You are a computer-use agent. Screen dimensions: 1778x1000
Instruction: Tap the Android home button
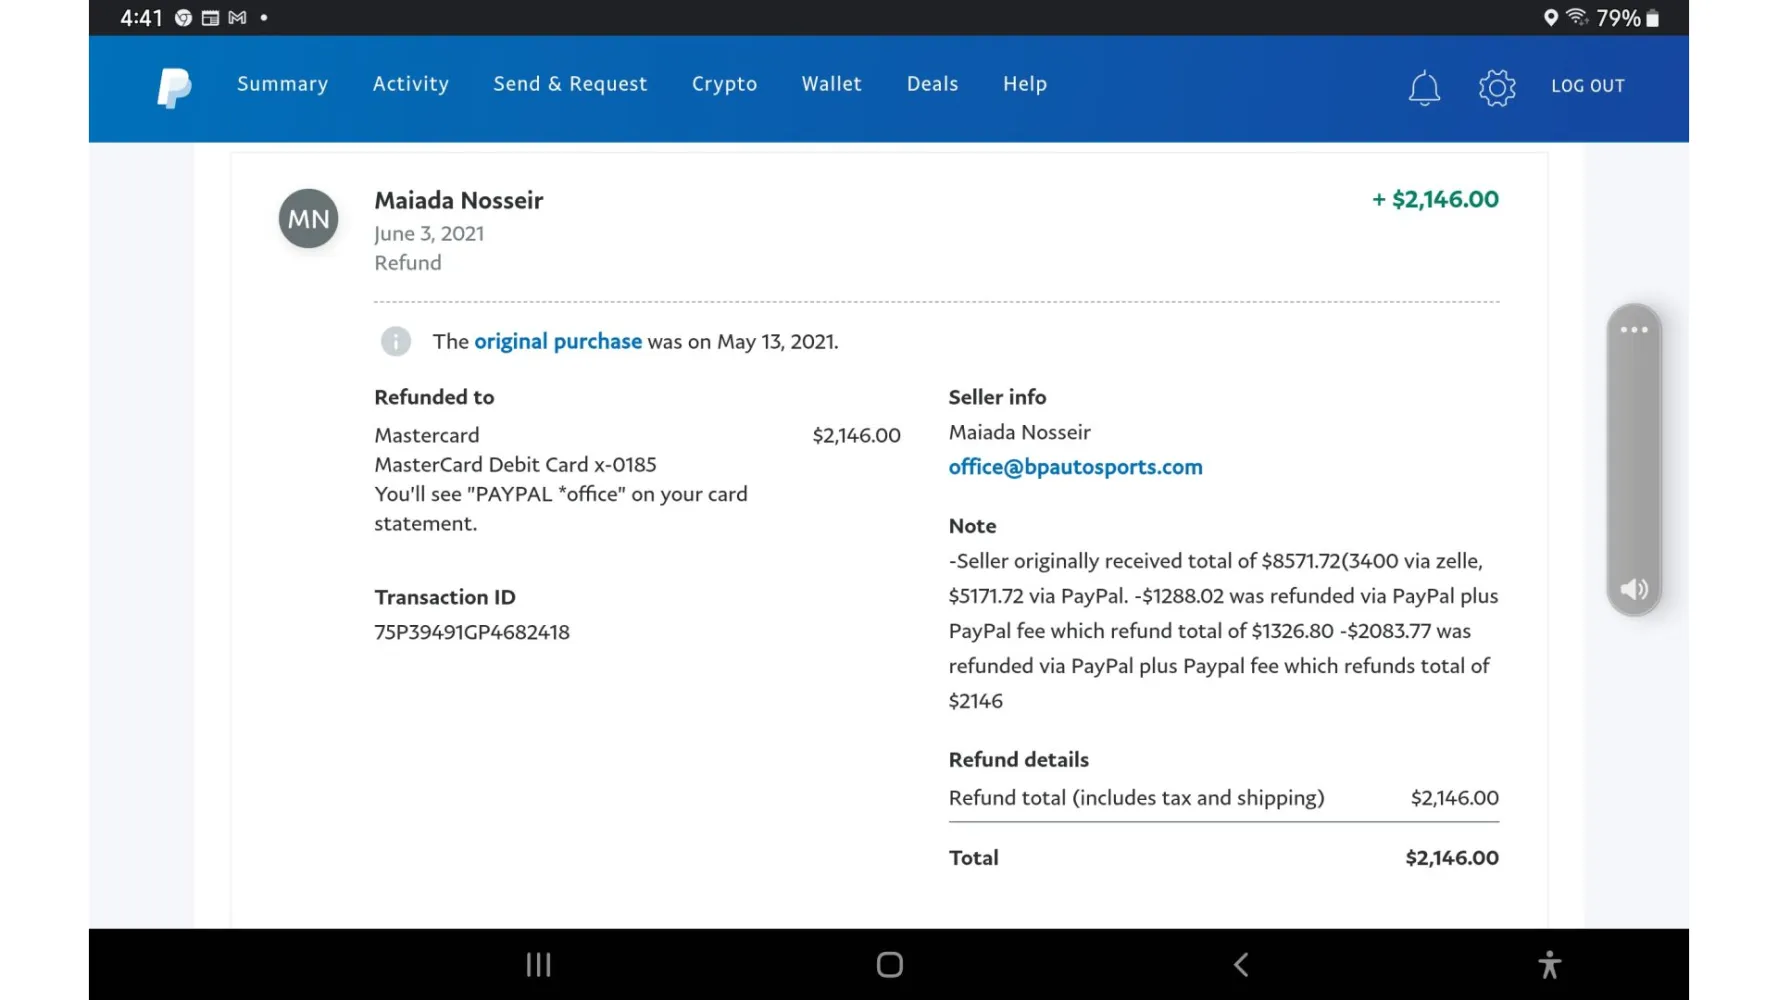tap(889, 964)
